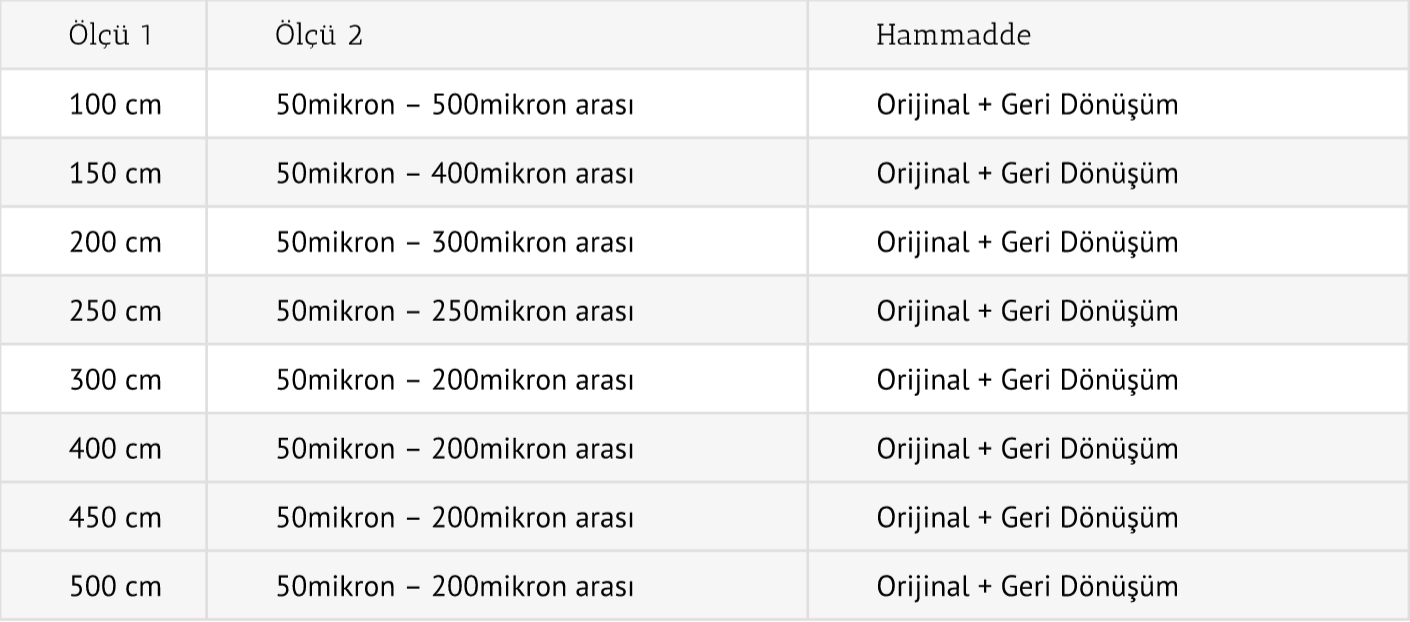Image resolution: width=1410 pixels, height=622 pixels.
Task: Click Orijinal + Geri Dönüşüm in the 100 cm row
Action: pyautogui.click(x=1027, y=104)
